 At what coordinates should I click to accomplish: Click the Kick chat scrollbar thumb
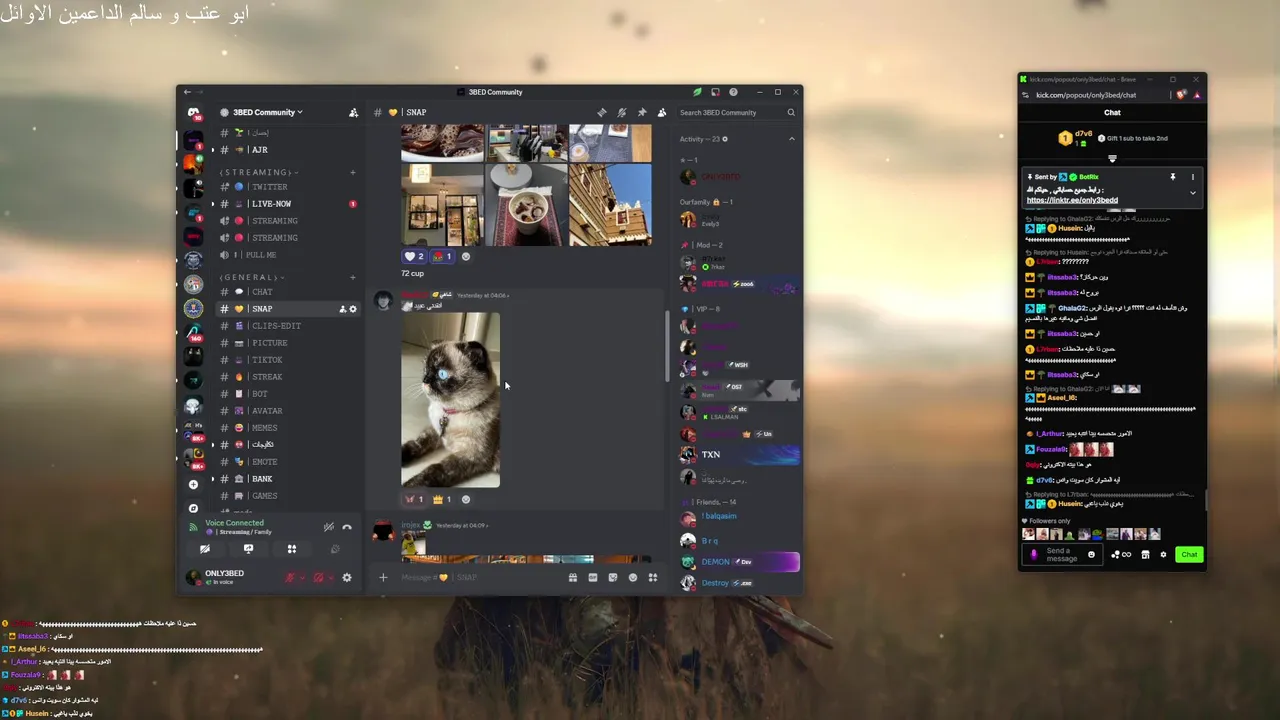coord(1205,499)
